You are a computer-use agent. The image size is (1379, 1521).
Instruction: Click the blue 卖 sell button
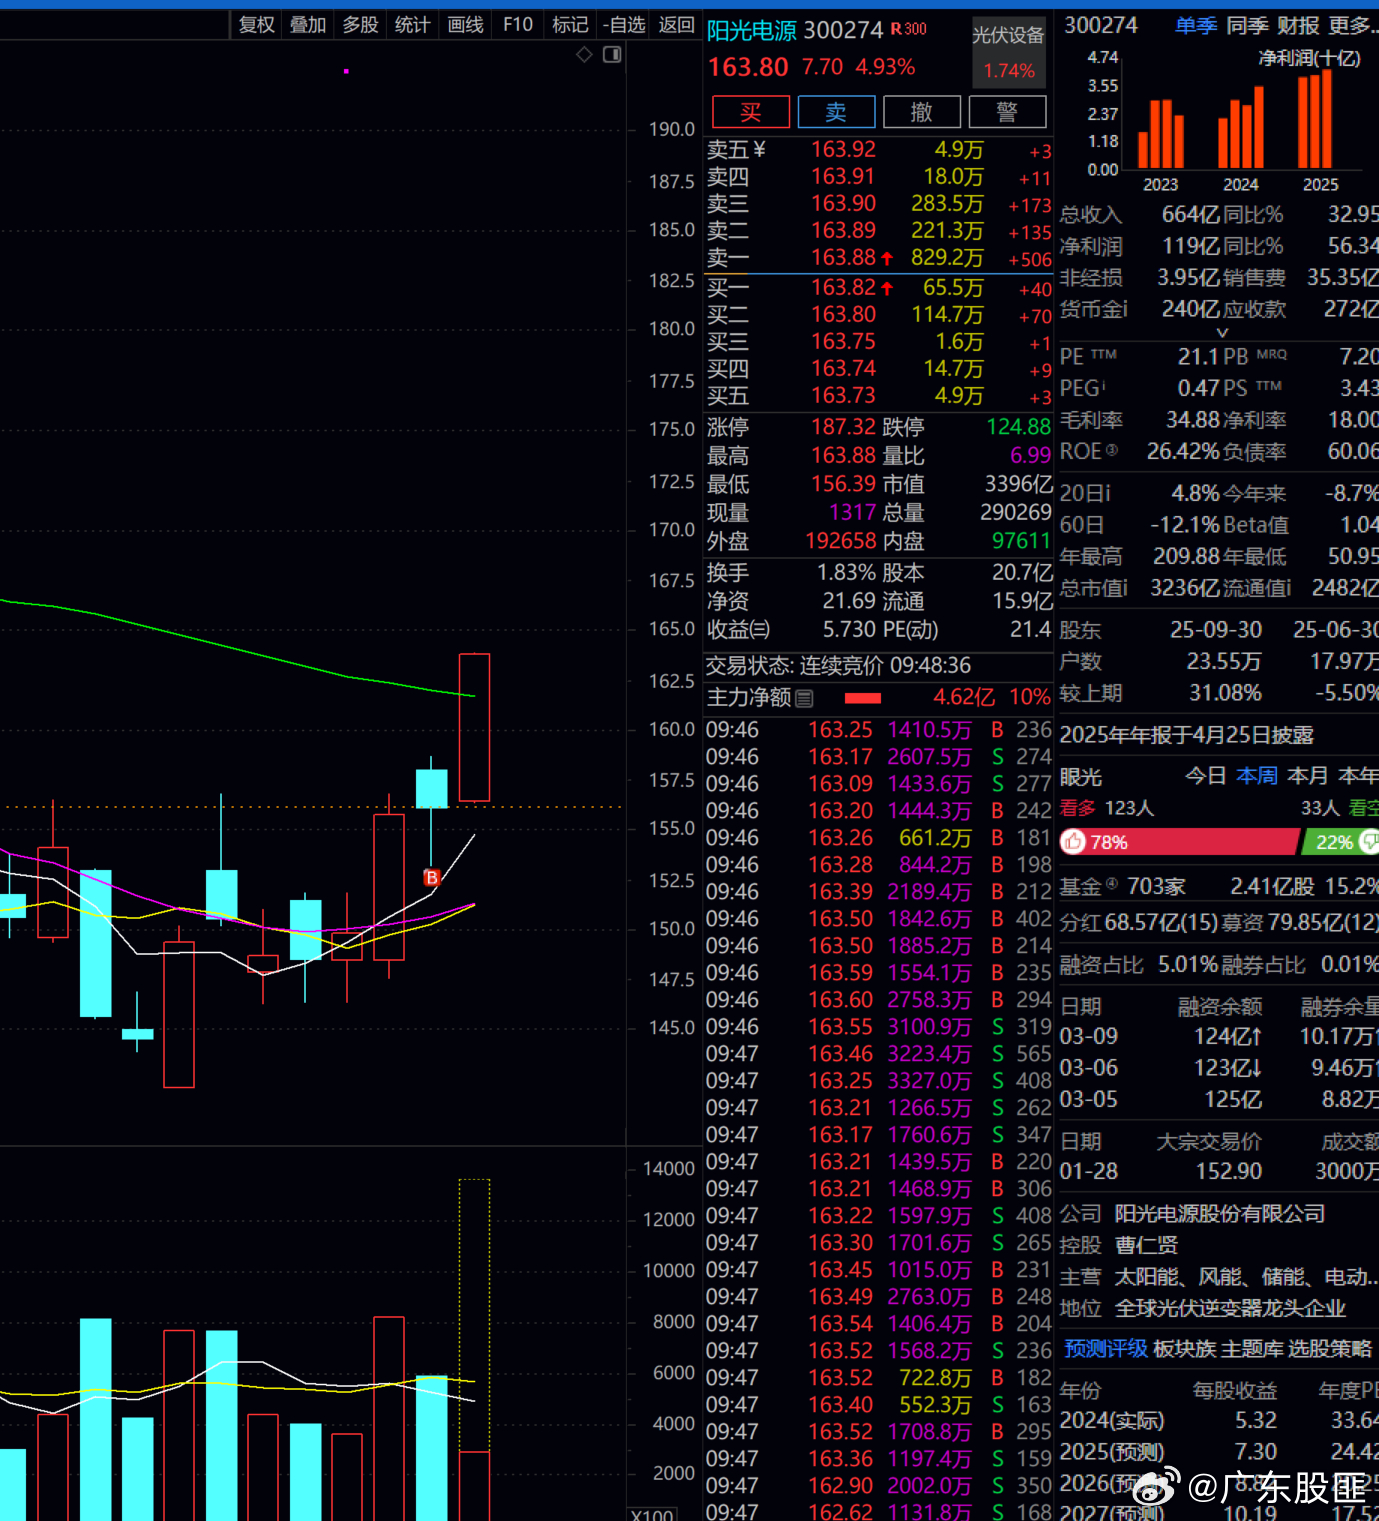836,112
